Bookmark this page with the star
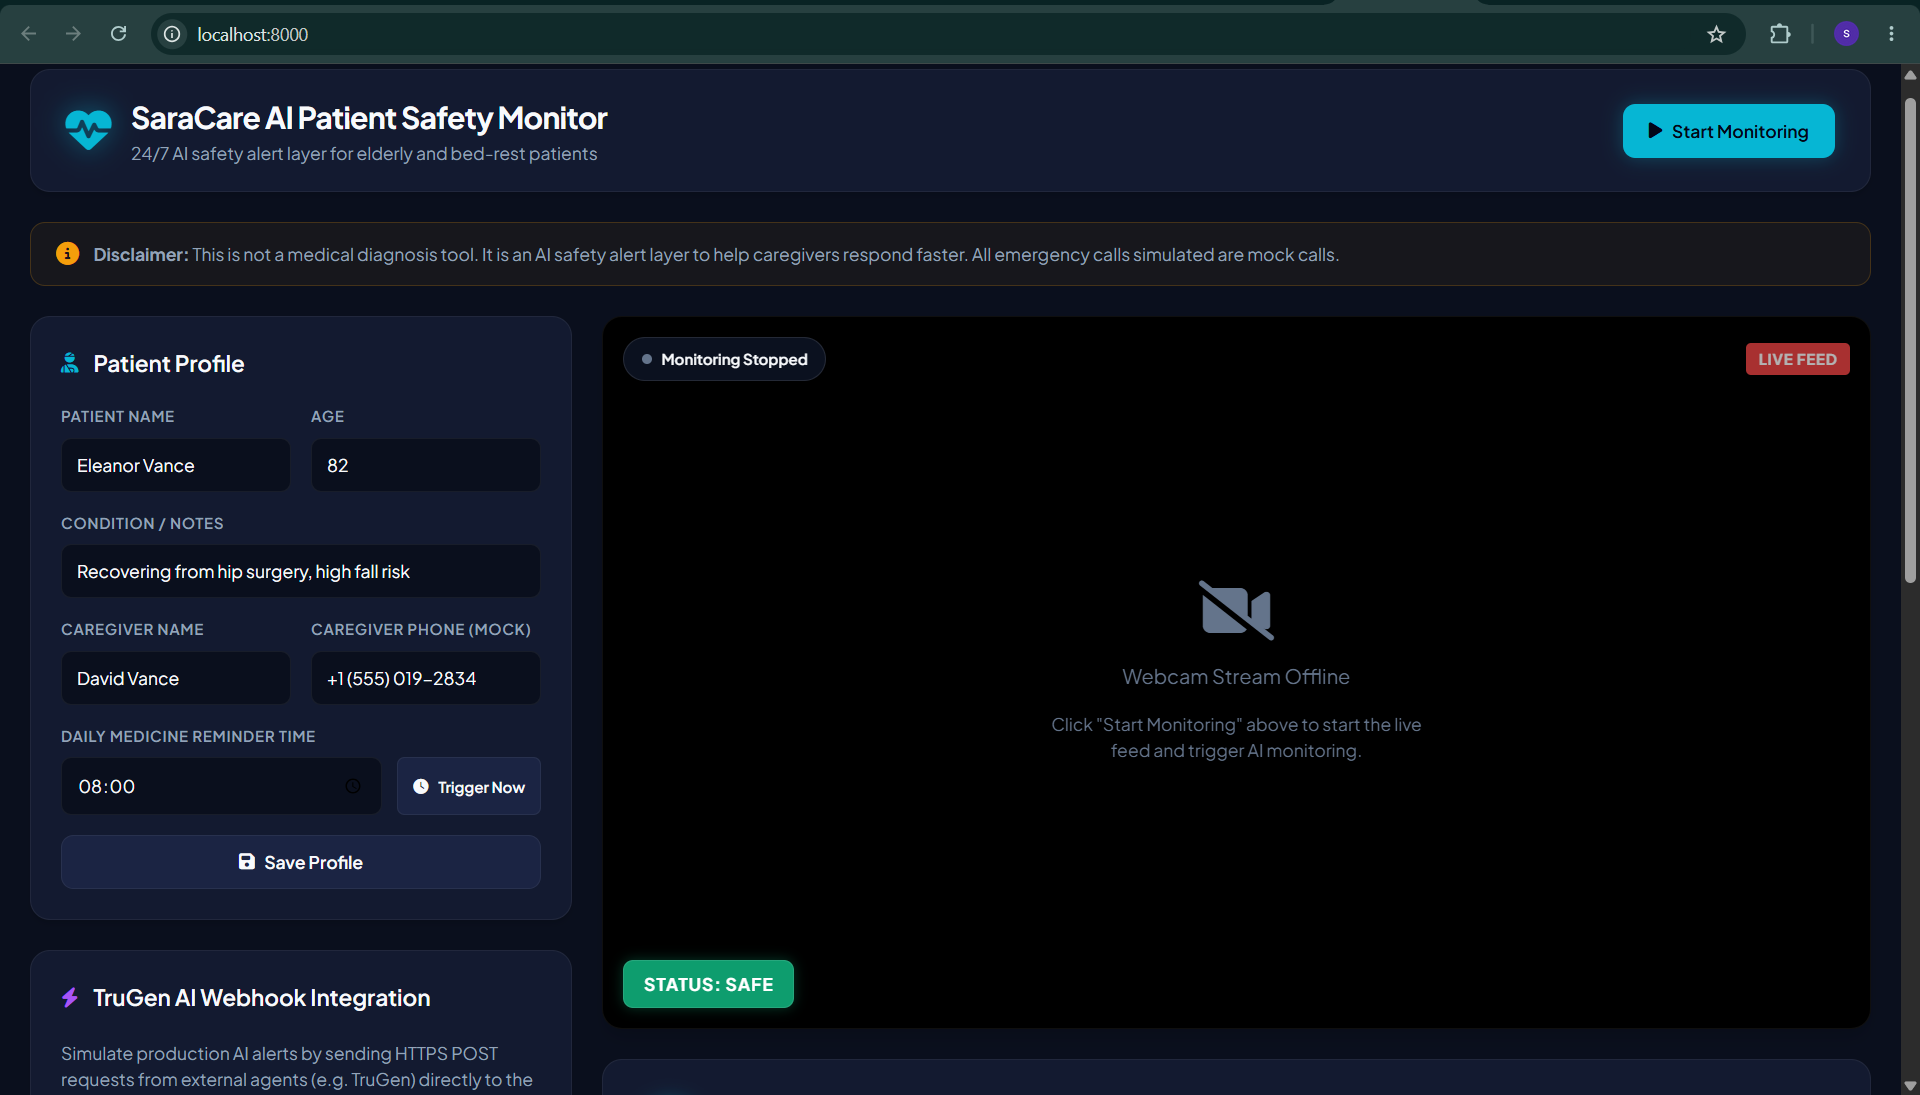 tap(1716, 34)
